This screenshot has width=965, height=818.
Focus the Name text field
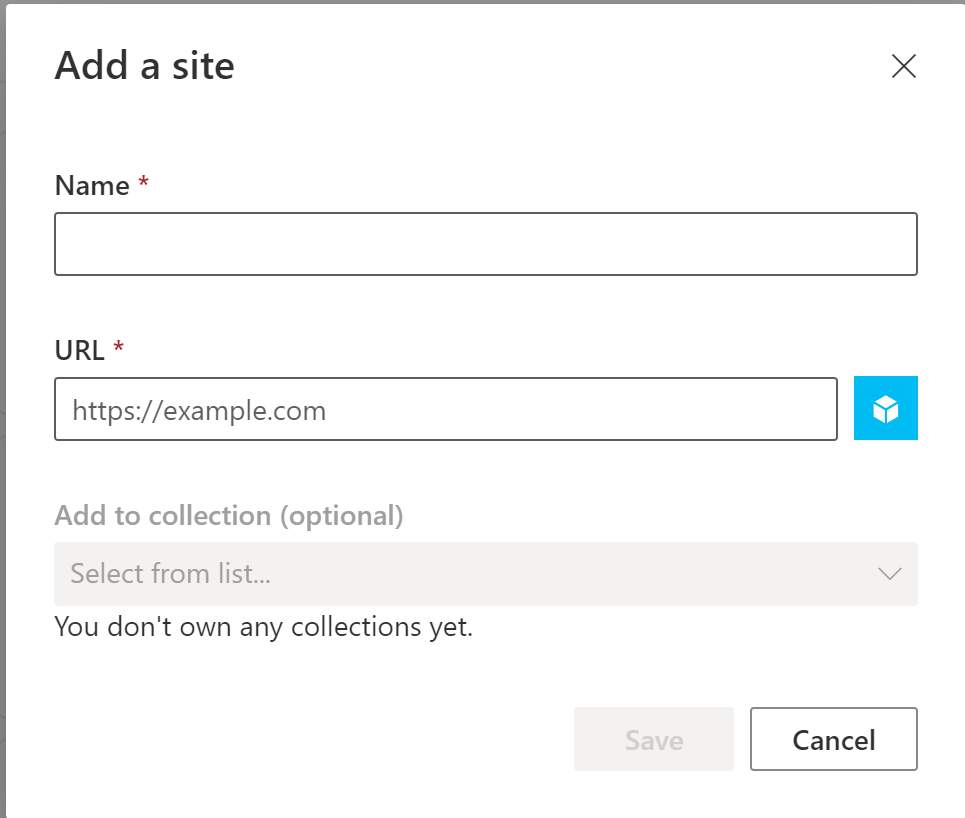(485, 244)
